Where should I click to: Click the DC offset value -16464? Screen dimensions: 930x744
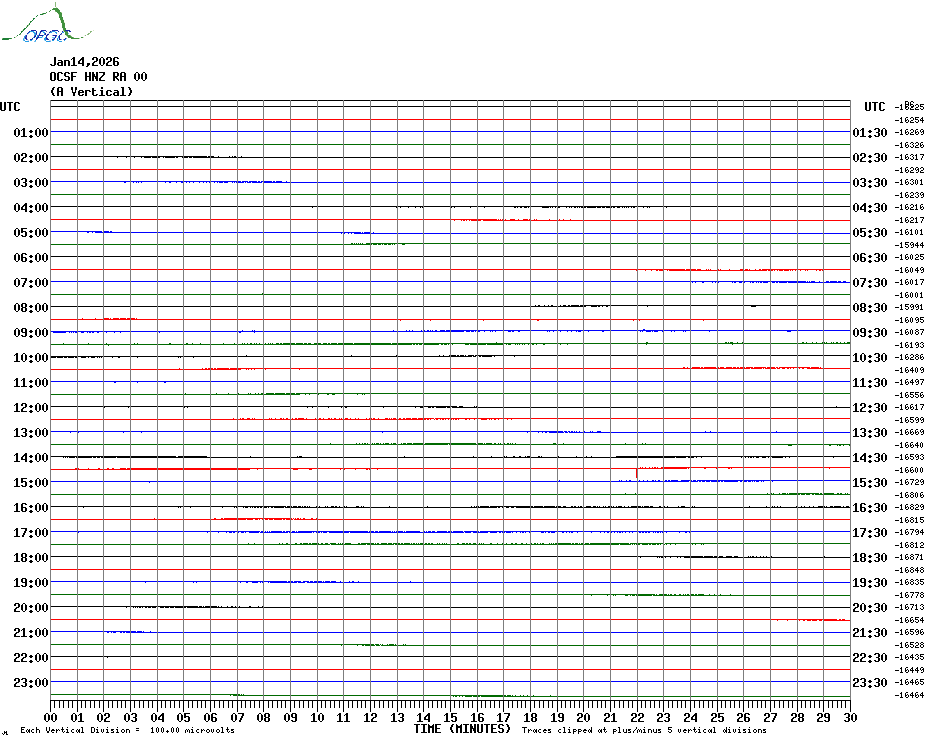pos(909,695)
